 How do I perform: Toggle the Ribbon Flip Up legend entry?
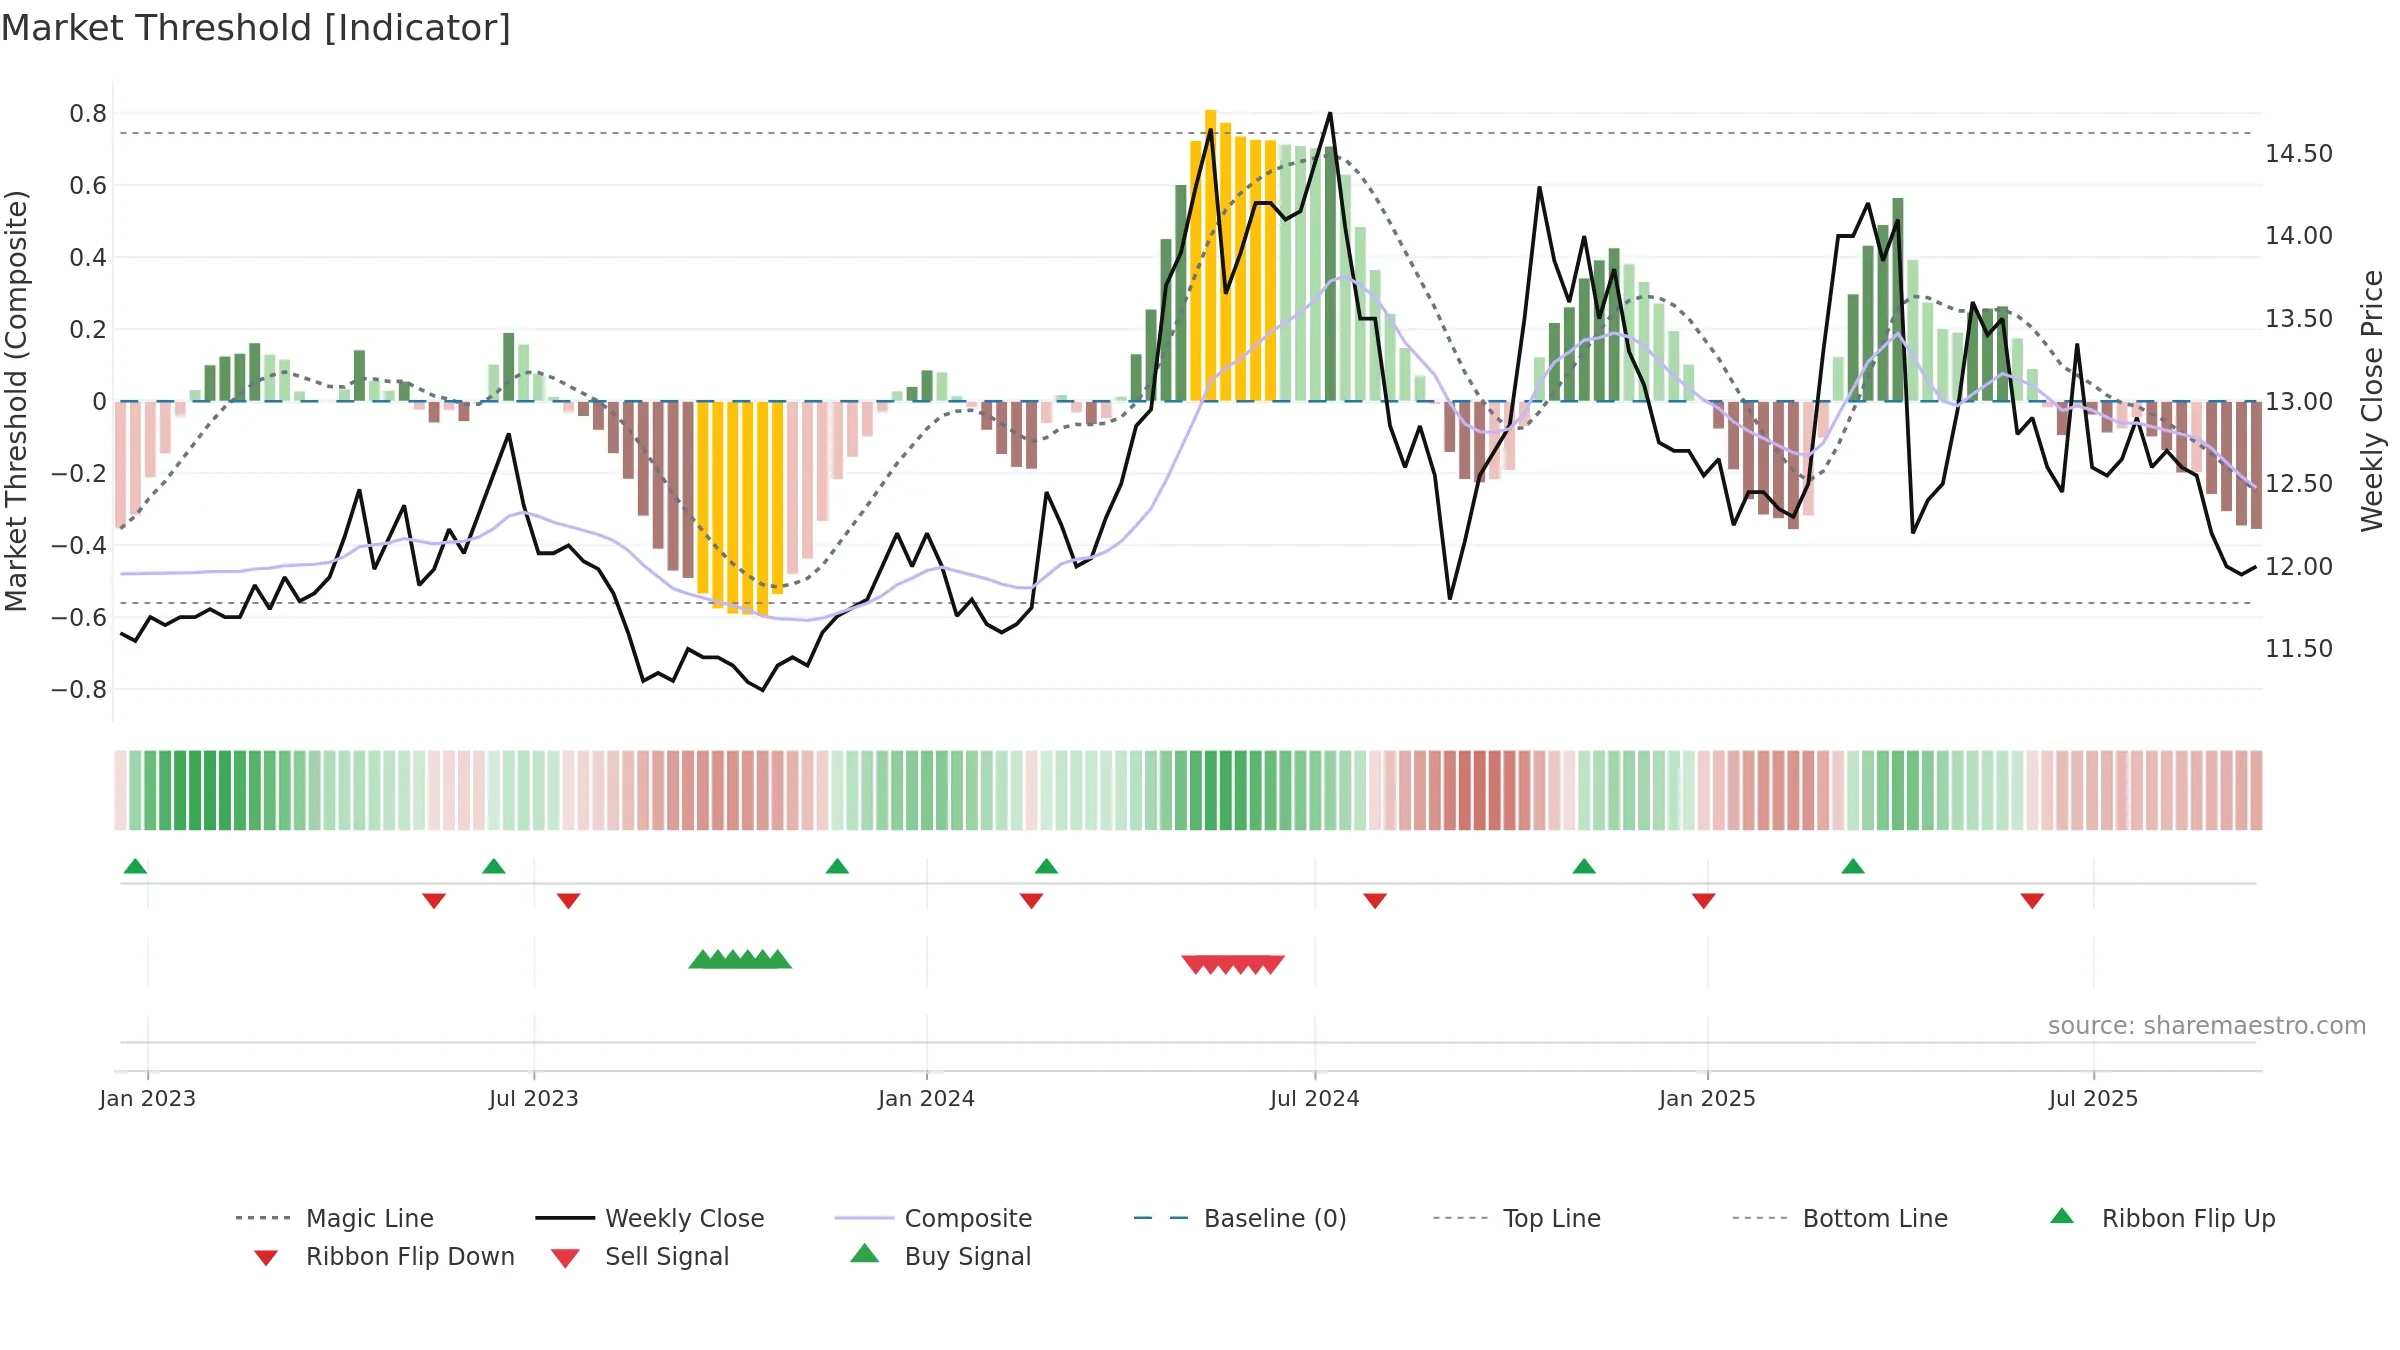tap(2163, 1218)
